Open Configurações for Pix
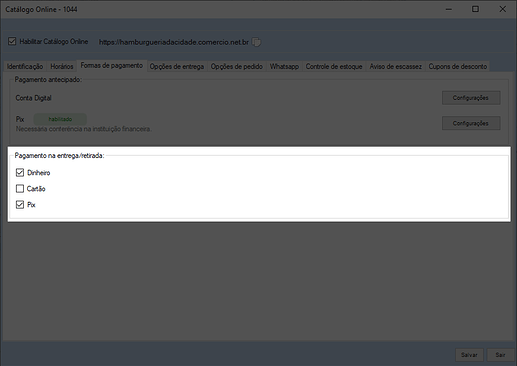 point(471,123)
